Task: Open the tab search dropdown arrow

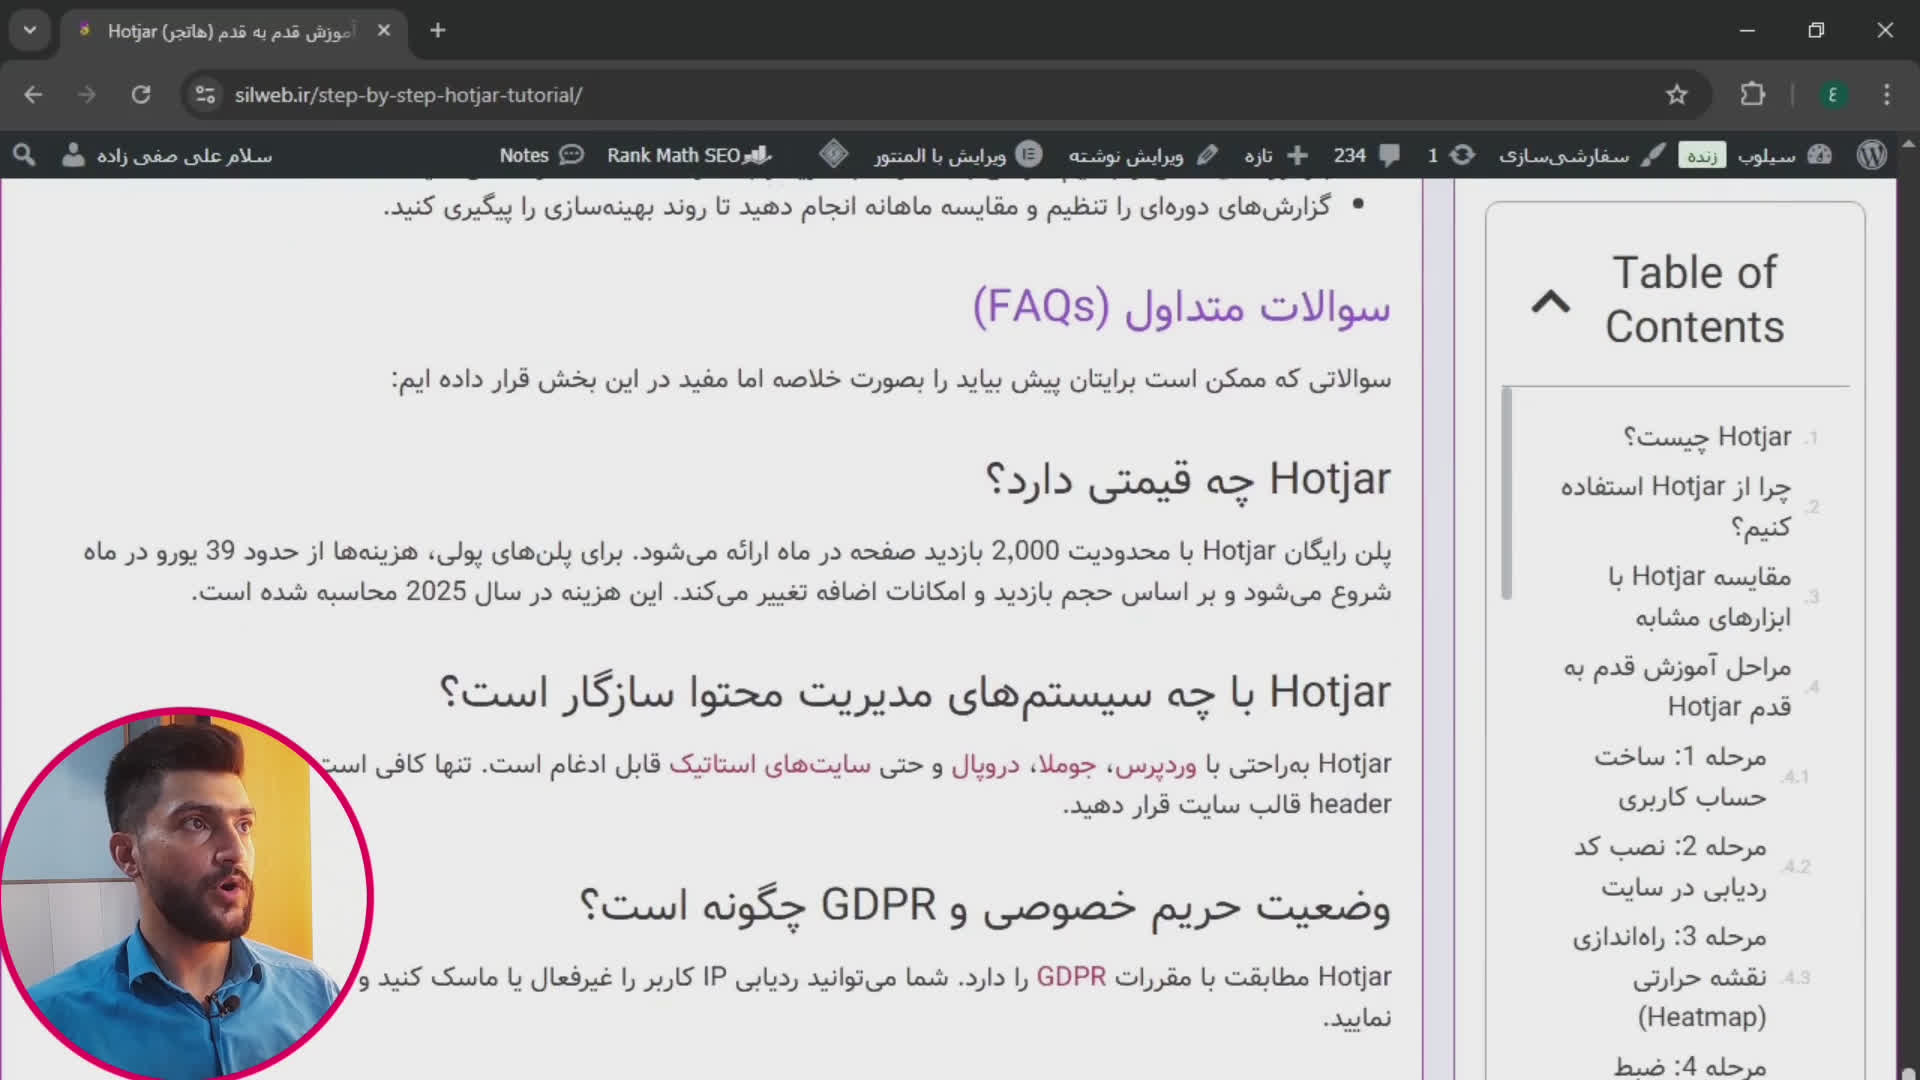Action: pos(30,30)
